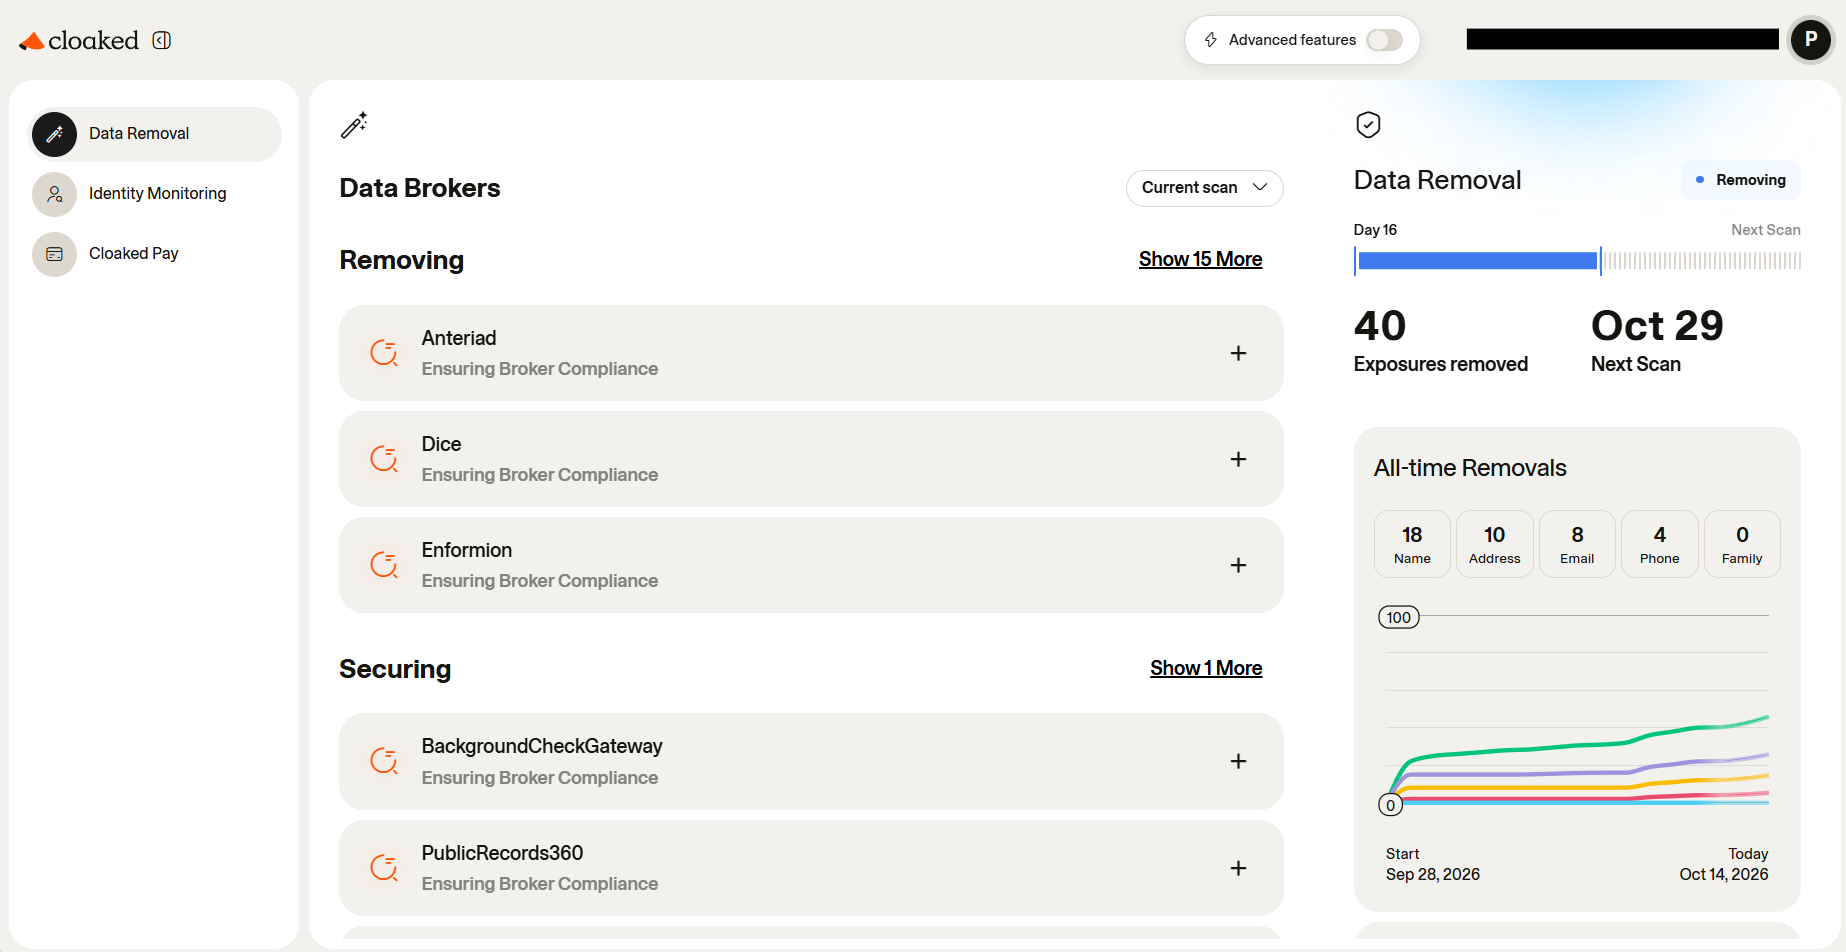Click the 40 Exposures removed figure
The width and height of the screenshot is (1846, 952).
[1441, 340]
